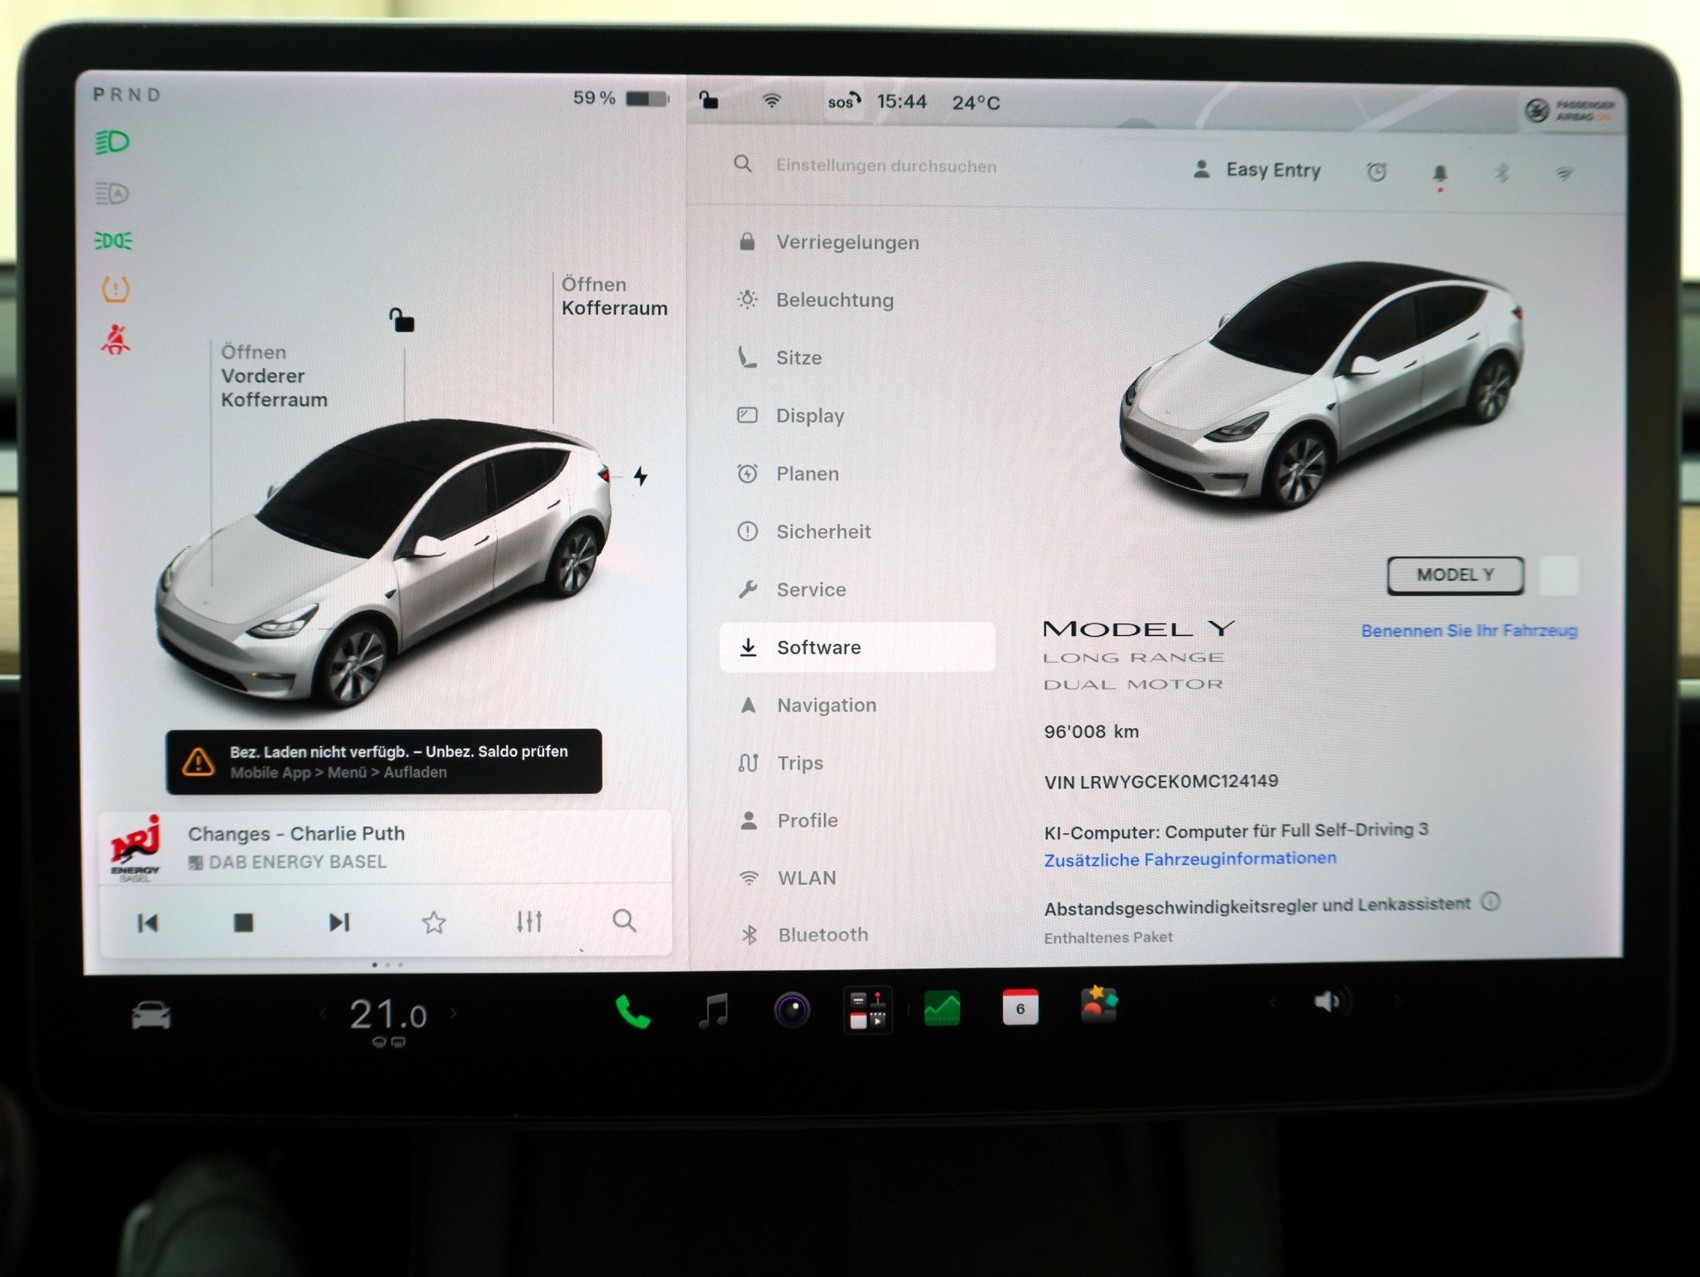Go to the previous track
Screen dimensions: 1700x1277
click(148, 923)
